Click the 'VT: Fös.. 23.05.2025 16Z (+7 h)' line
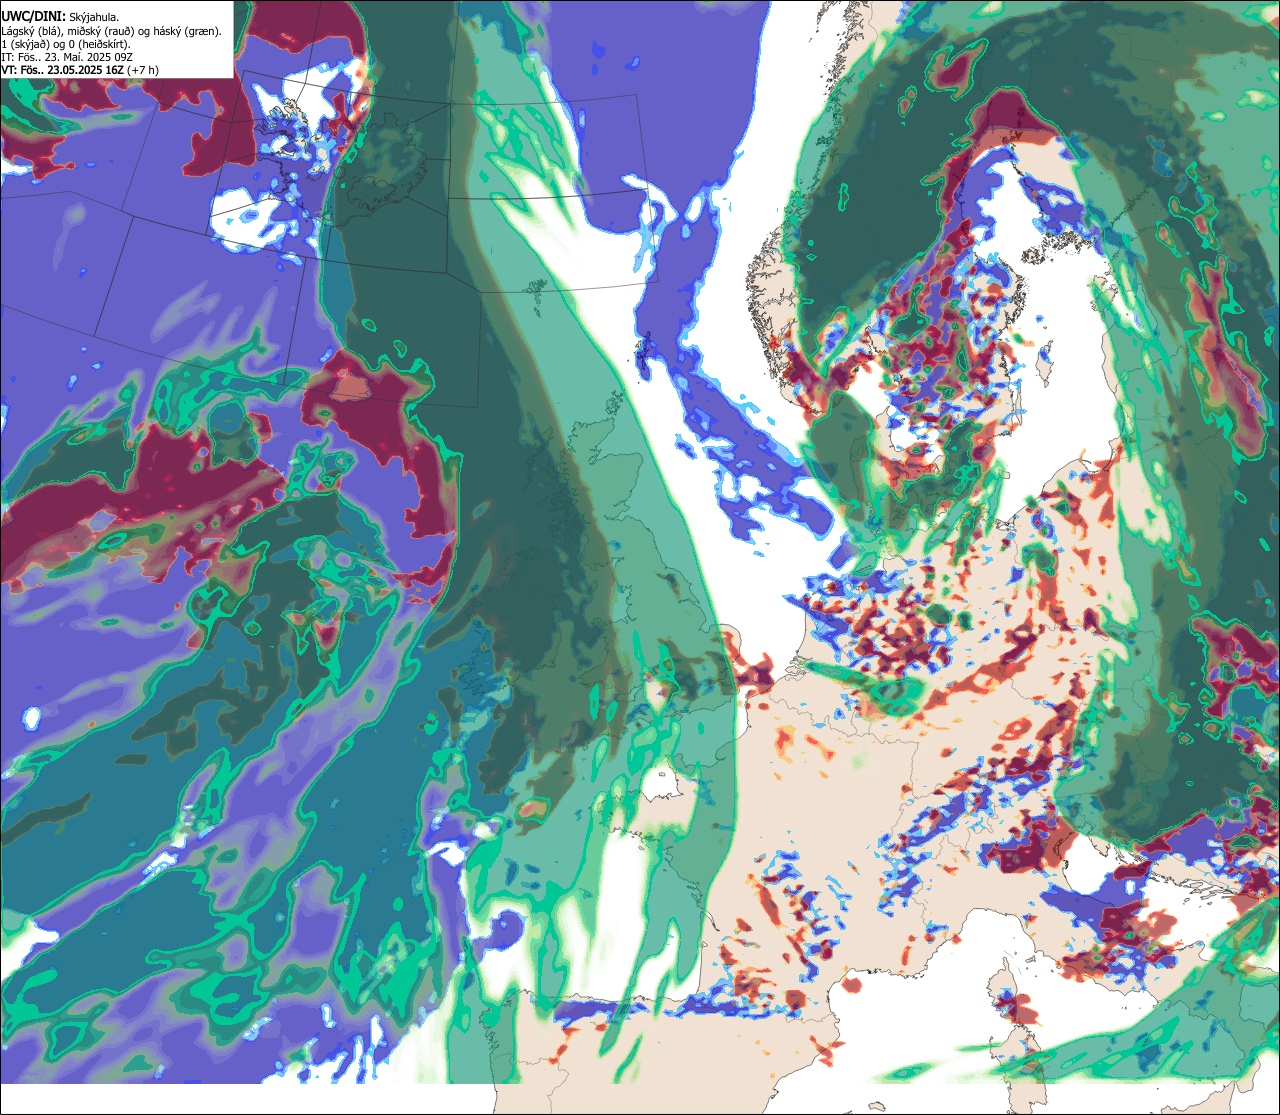The height and width of the screenshot is (1115, 1280). point(80,70)
